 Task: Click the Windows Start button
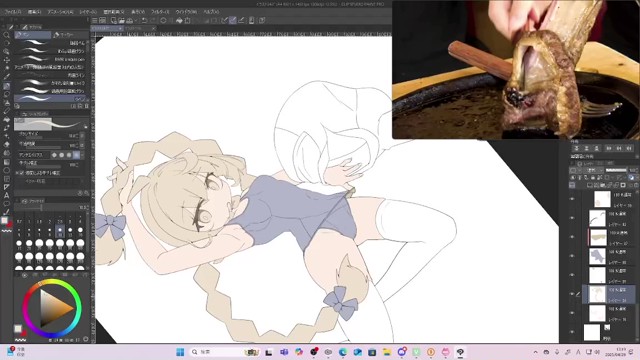[180, 352]
